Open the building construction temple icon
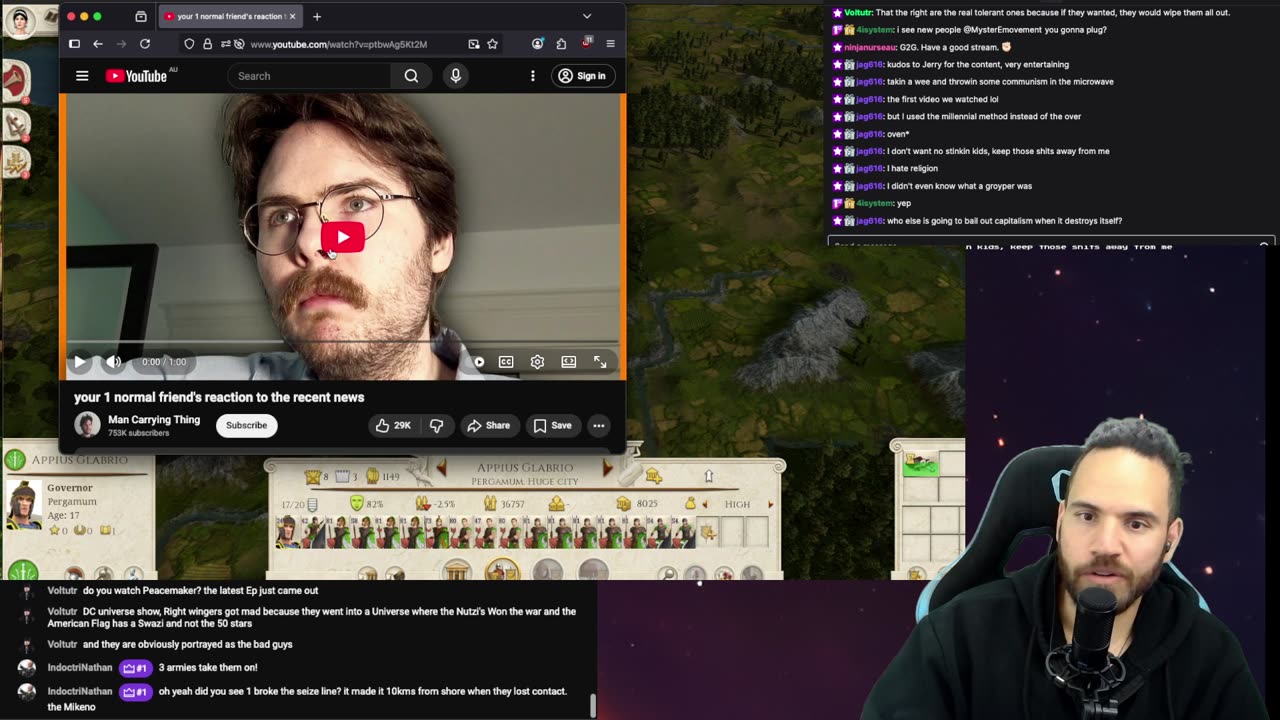 (457, 572)
